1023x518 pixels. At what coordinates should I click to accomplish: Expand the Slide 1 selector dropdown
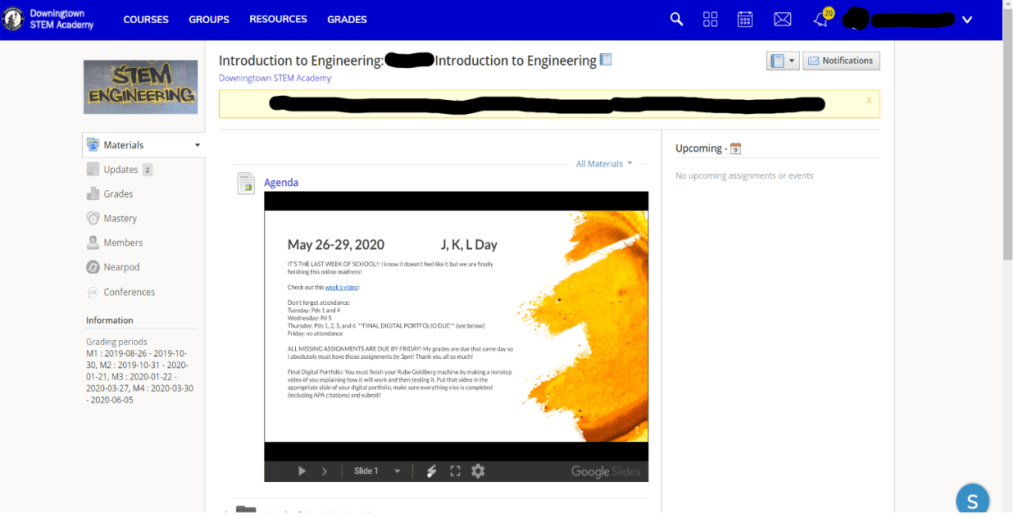pos(397,471)
